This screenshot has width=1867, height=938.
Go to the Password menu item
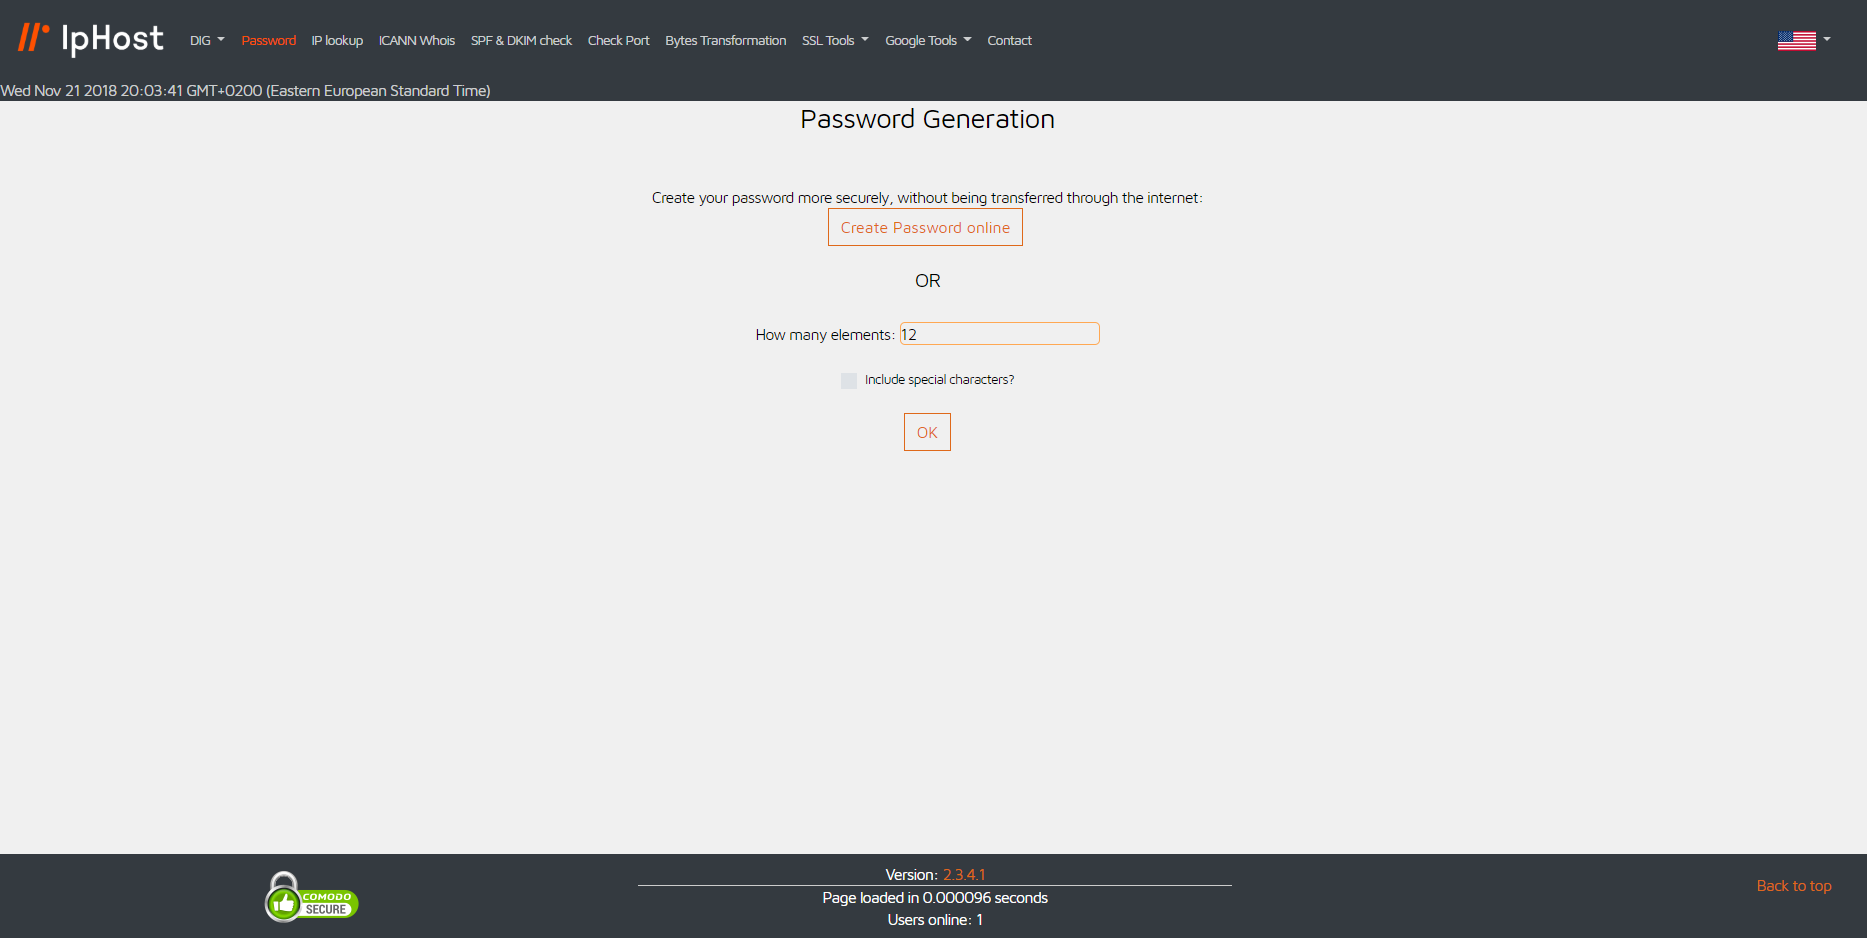click(x=268, y=40)
